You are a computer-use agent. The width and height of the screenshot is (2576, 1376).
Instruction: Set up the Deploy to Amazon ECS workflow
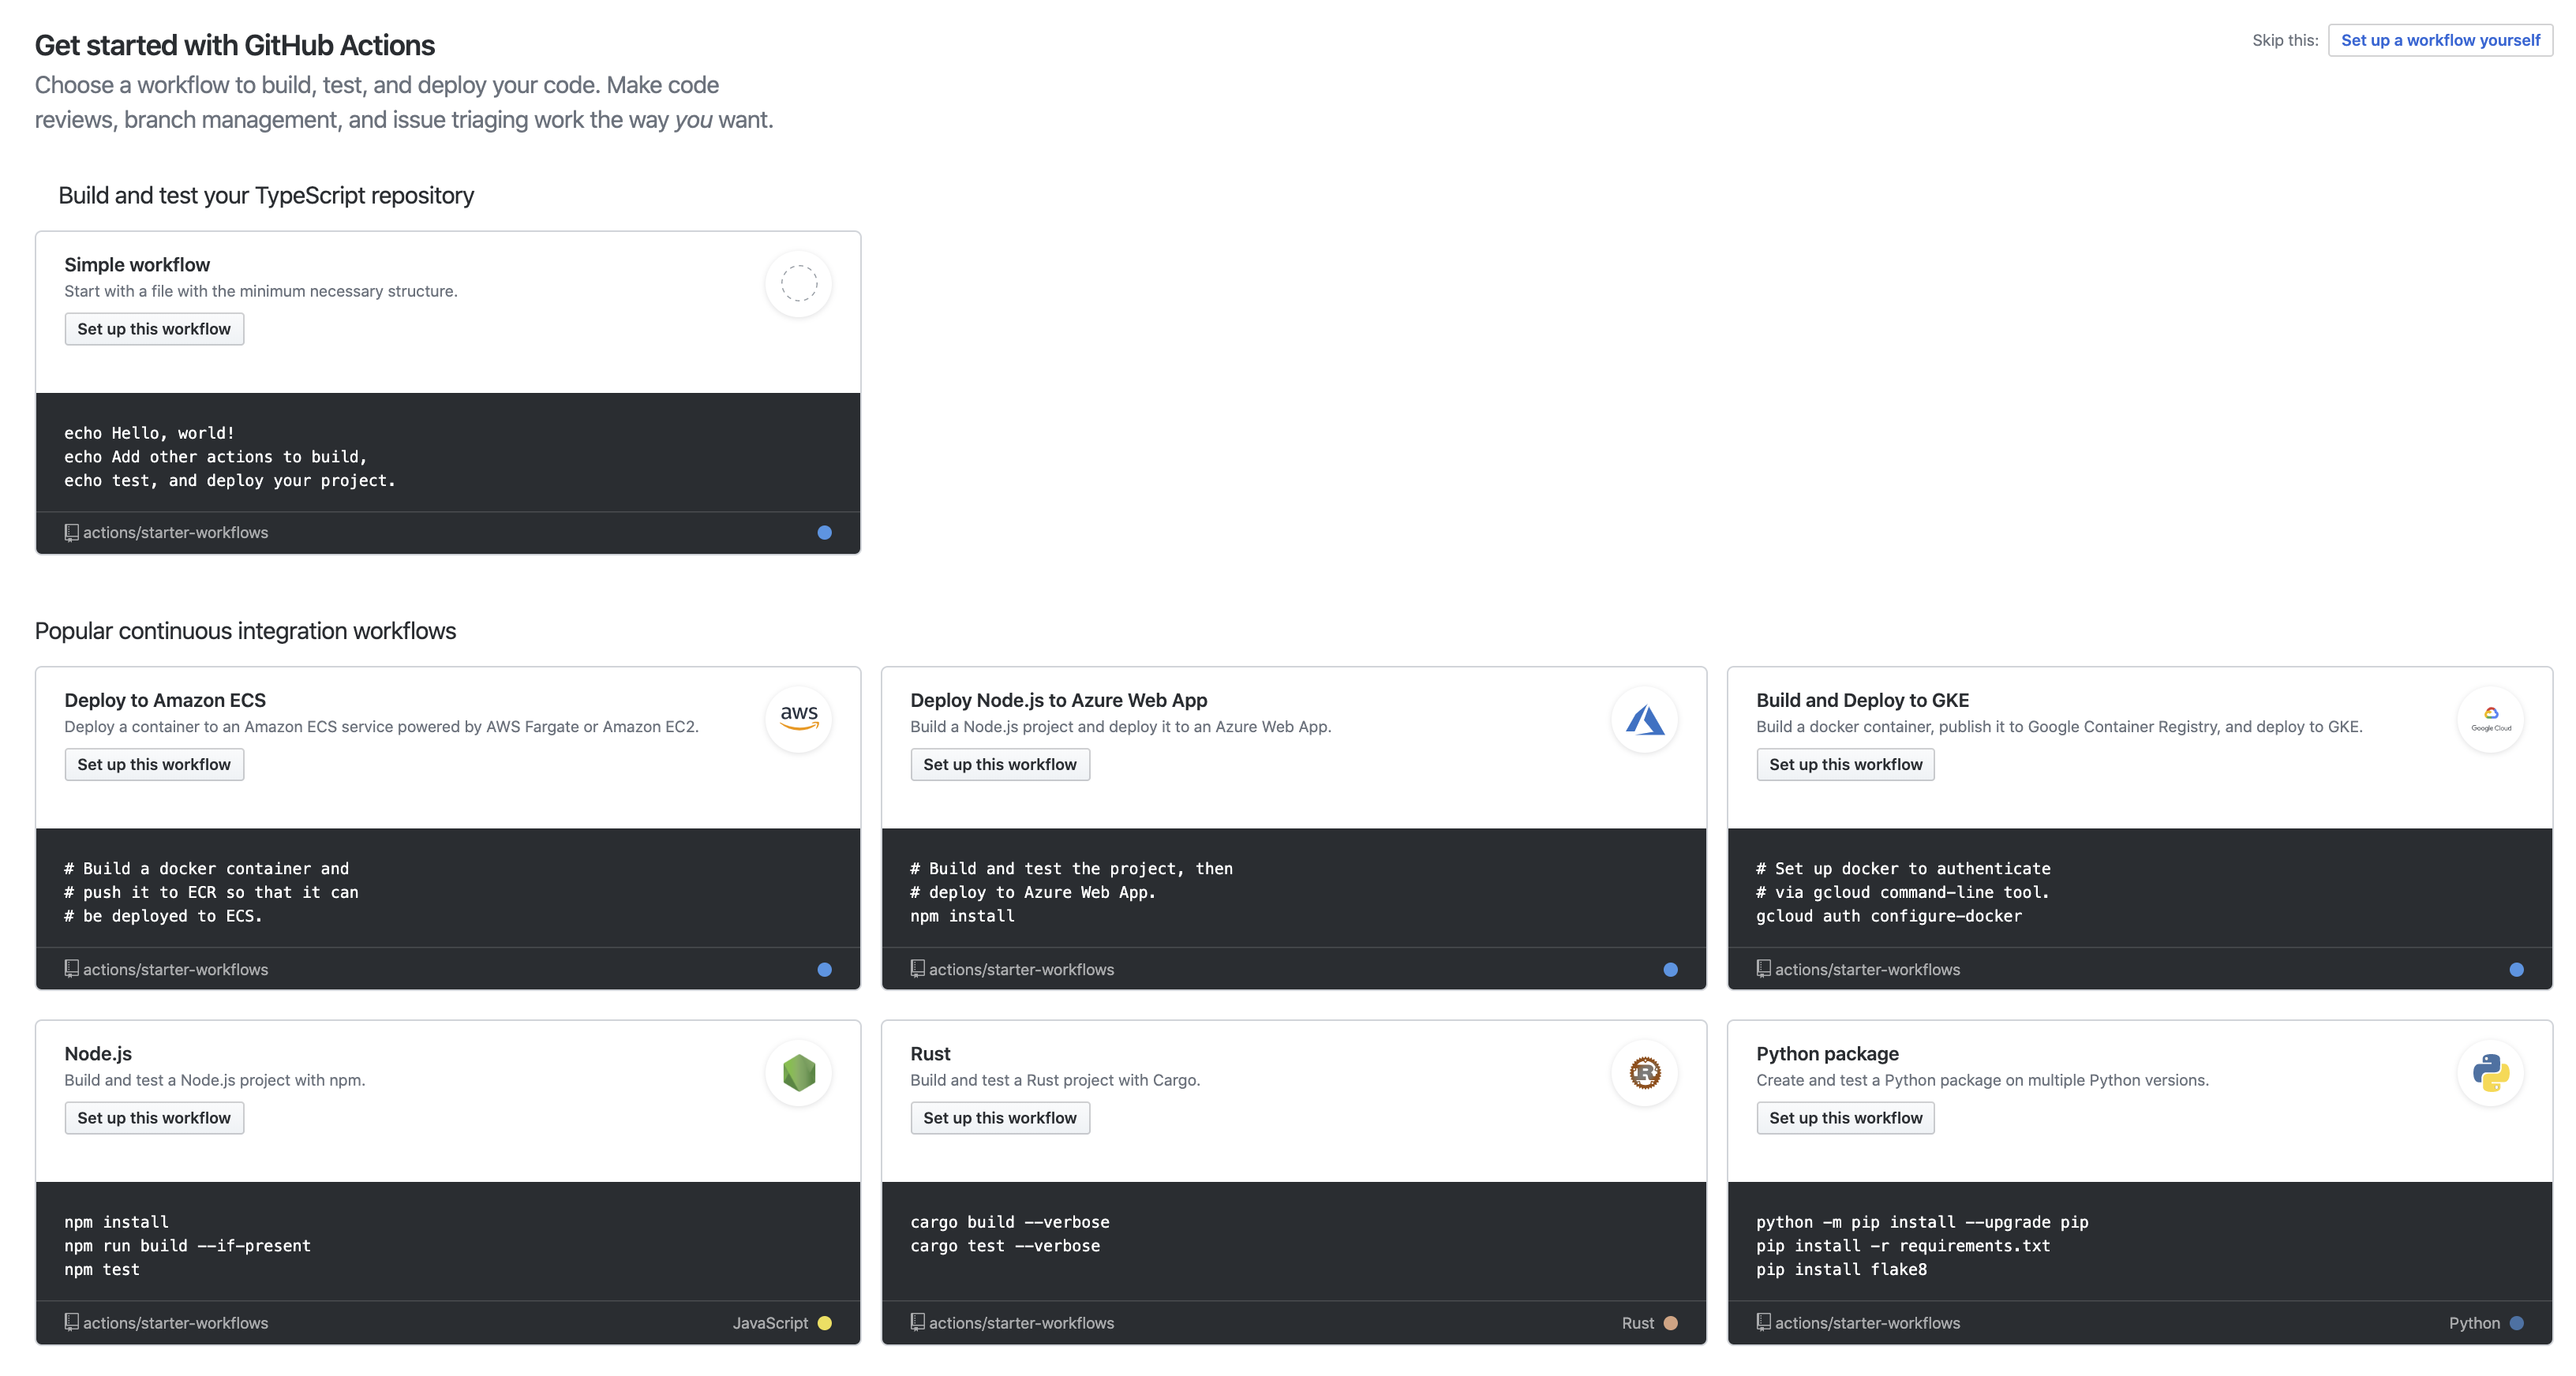[154, 764]
